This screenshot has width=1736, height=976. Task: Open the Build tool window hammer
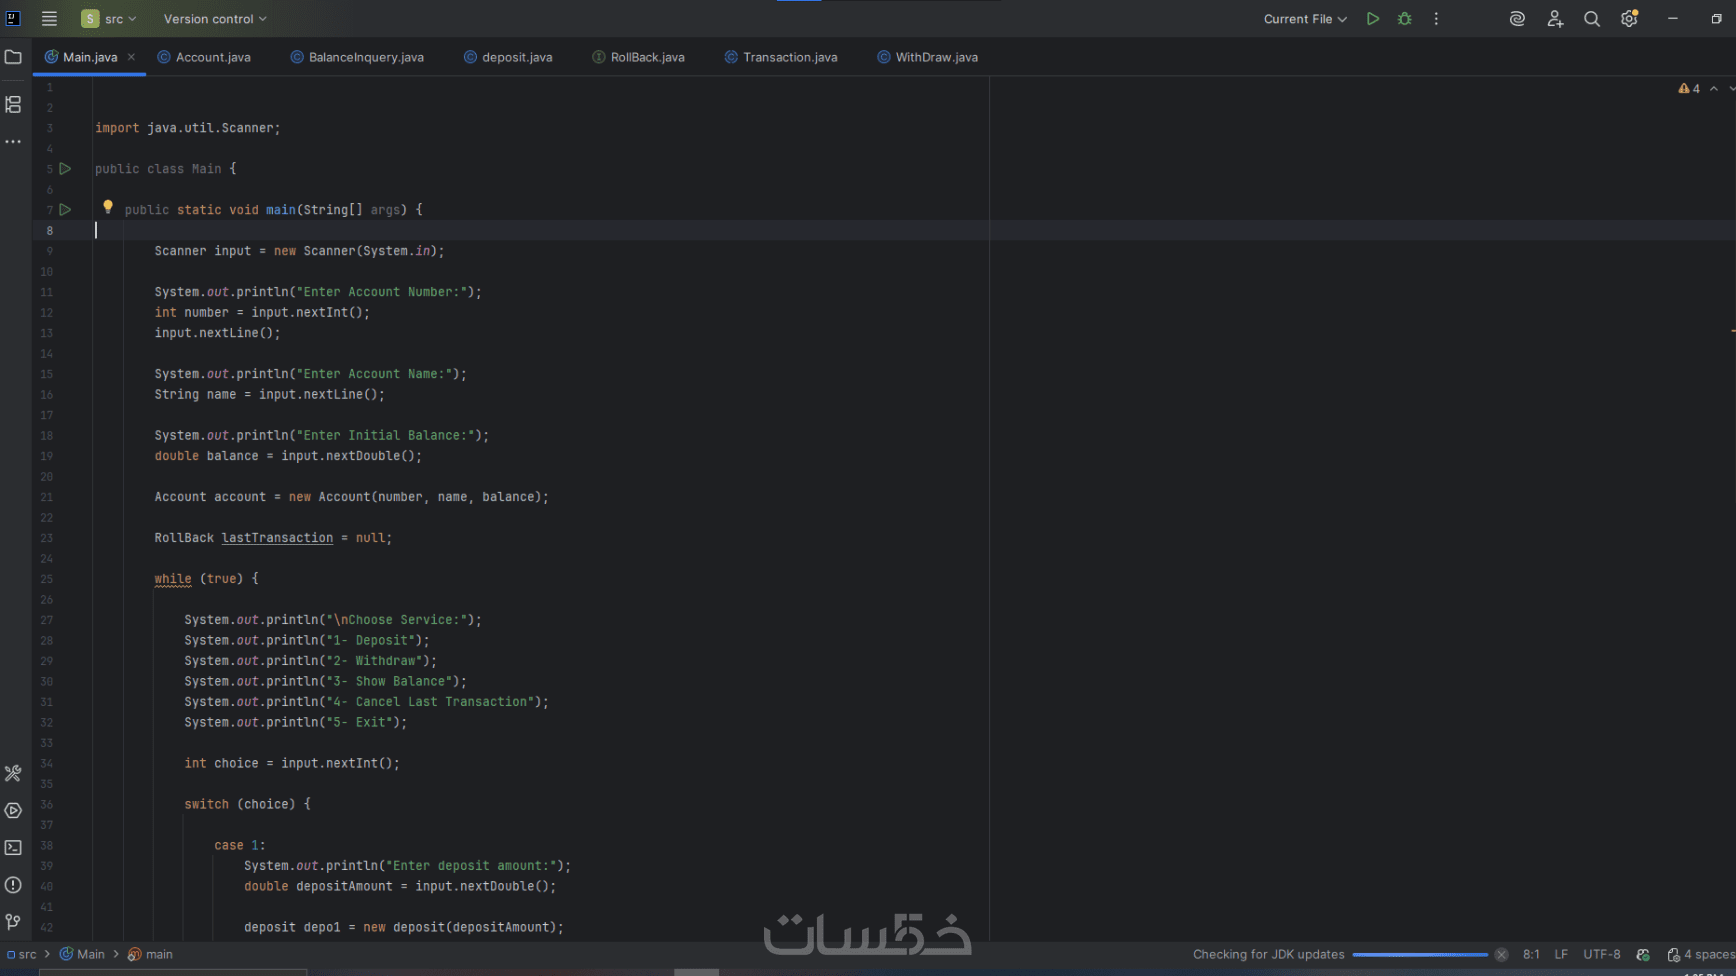coord(13,773)
